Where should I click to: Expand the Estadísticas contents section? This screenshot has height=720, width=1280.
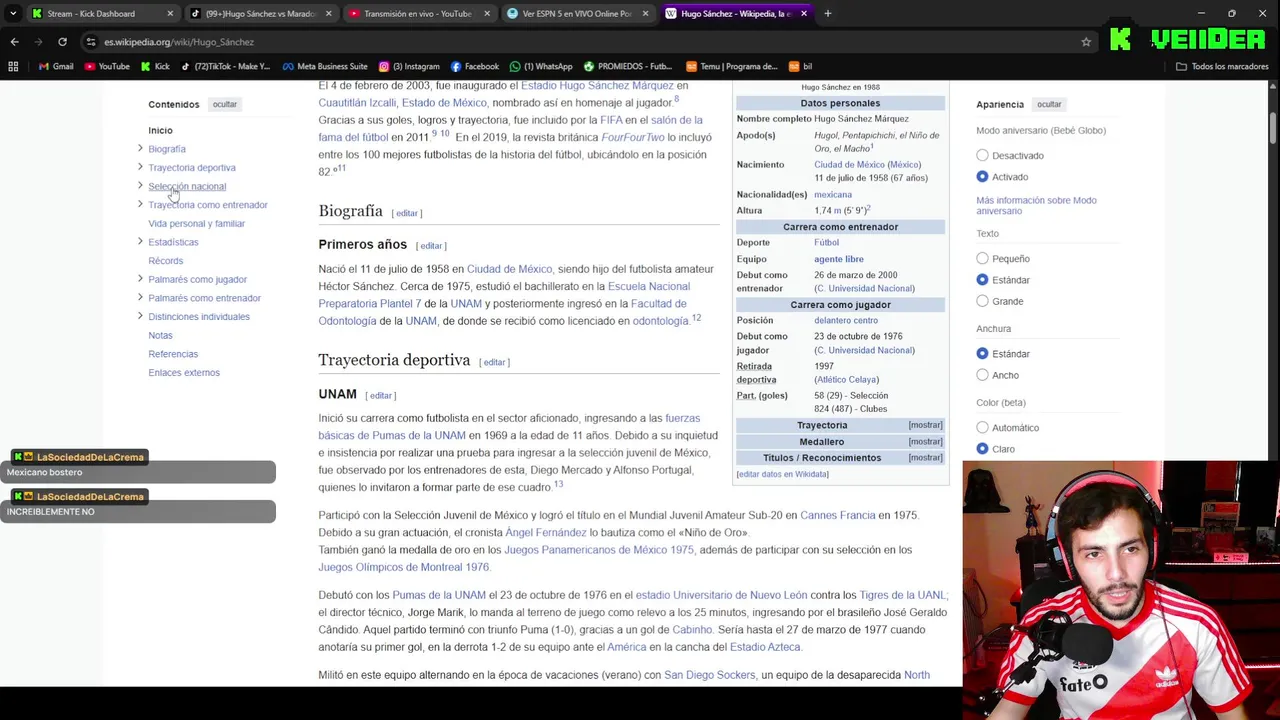pyautogui.click(x=140, y=242)
